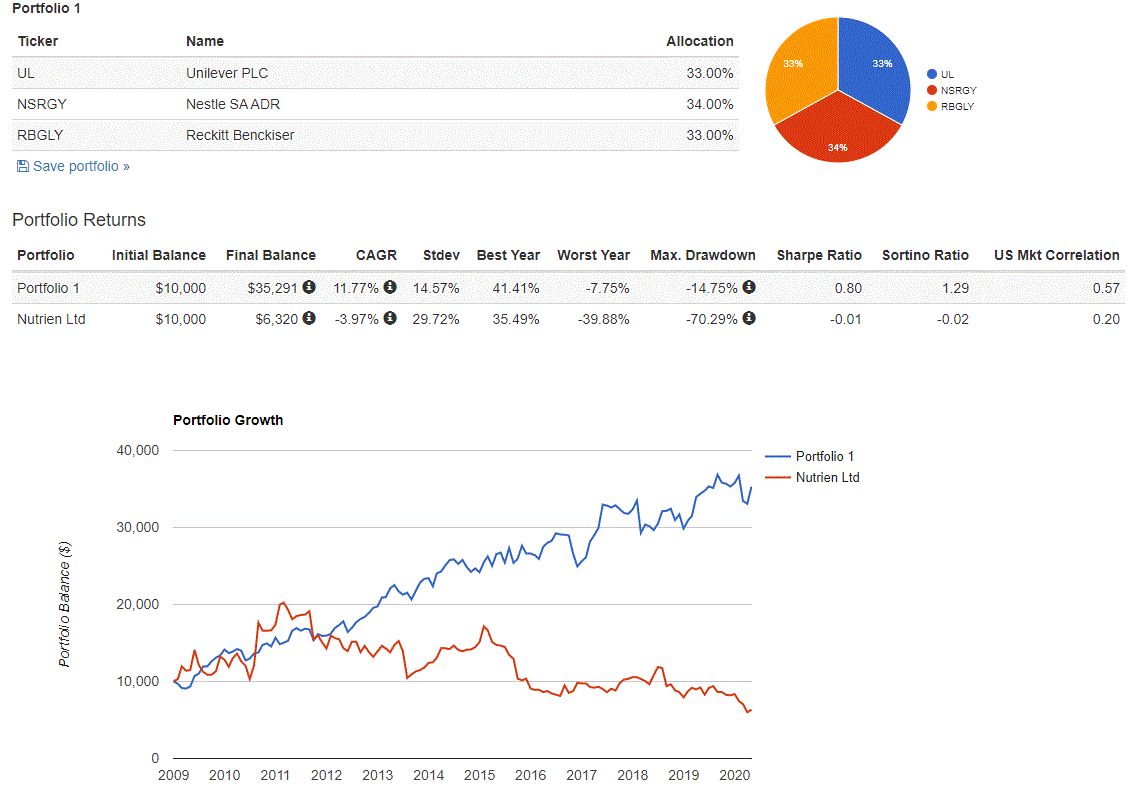This screenshot has width=1135, height=795.
Task: Click info icon next to Nutrien final balance $6,320
Action: (309, 318)
